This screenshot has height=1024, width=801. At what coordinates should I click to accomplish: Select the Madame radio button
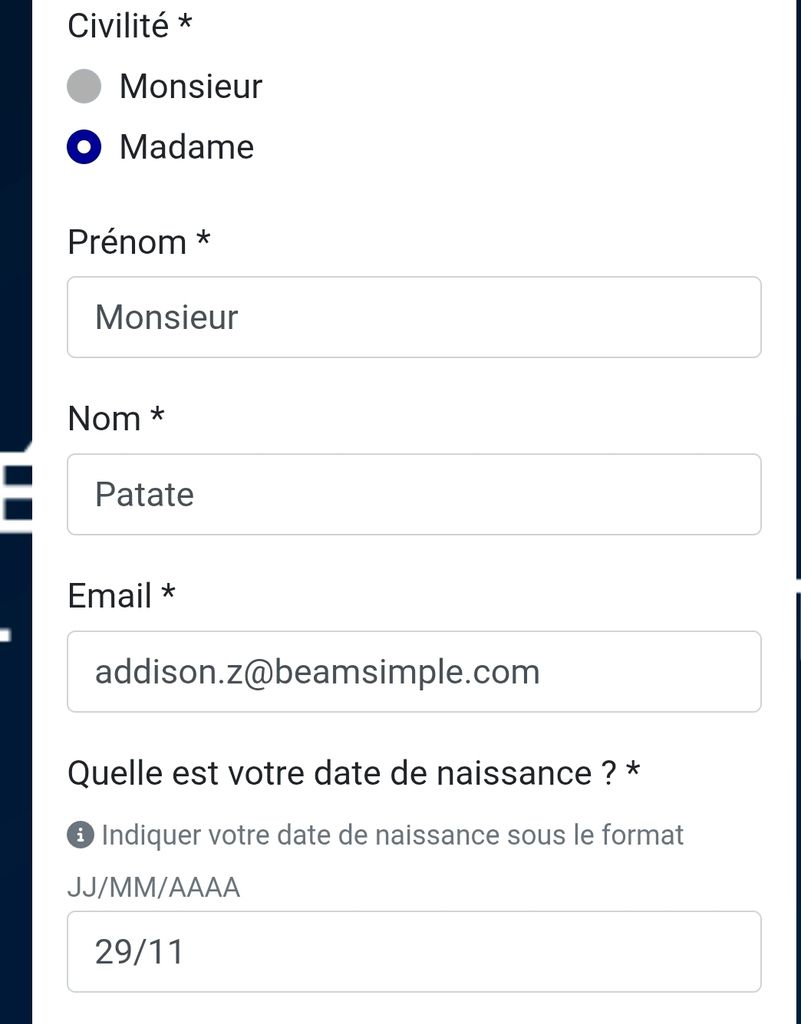pos(84,147)
